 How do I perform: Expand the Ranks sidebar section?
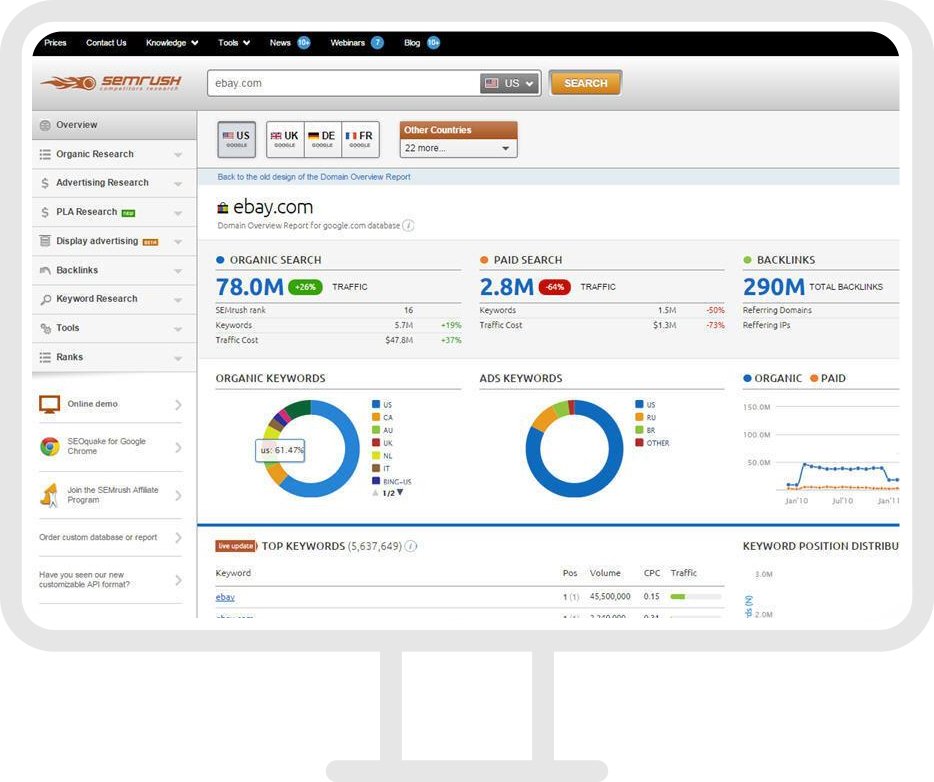pos(178,359)
